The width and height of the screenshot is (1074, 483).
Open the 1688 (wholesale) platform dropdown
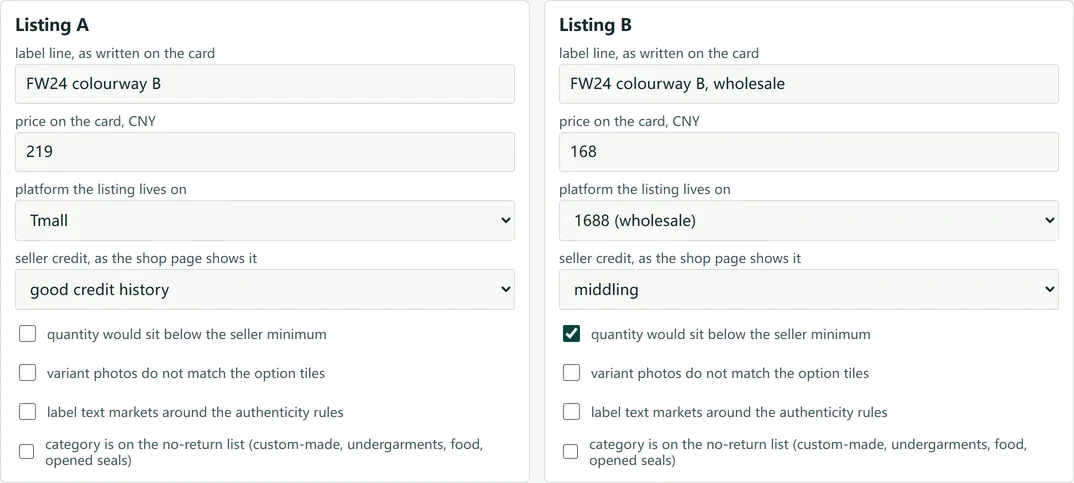809,221
